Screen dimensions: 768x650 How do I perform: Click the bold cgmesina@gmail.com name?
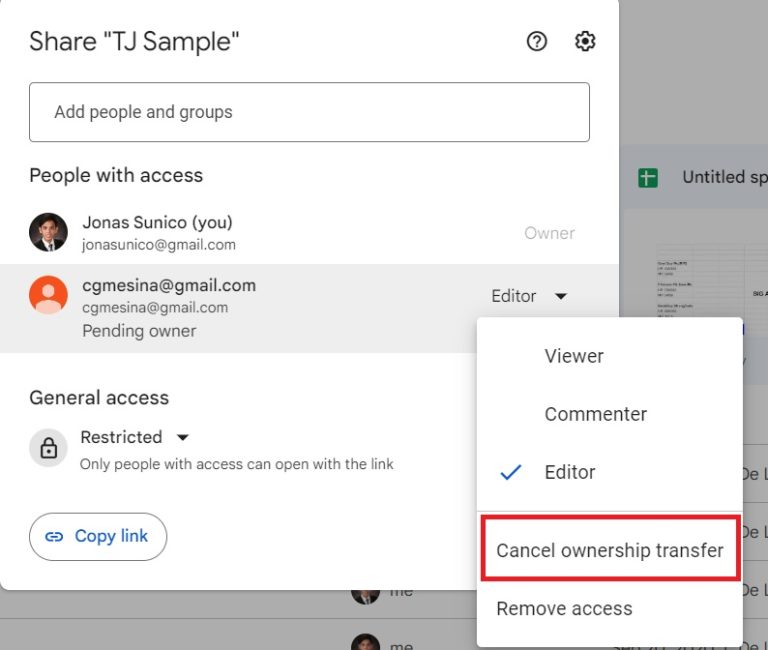[169, 286]
